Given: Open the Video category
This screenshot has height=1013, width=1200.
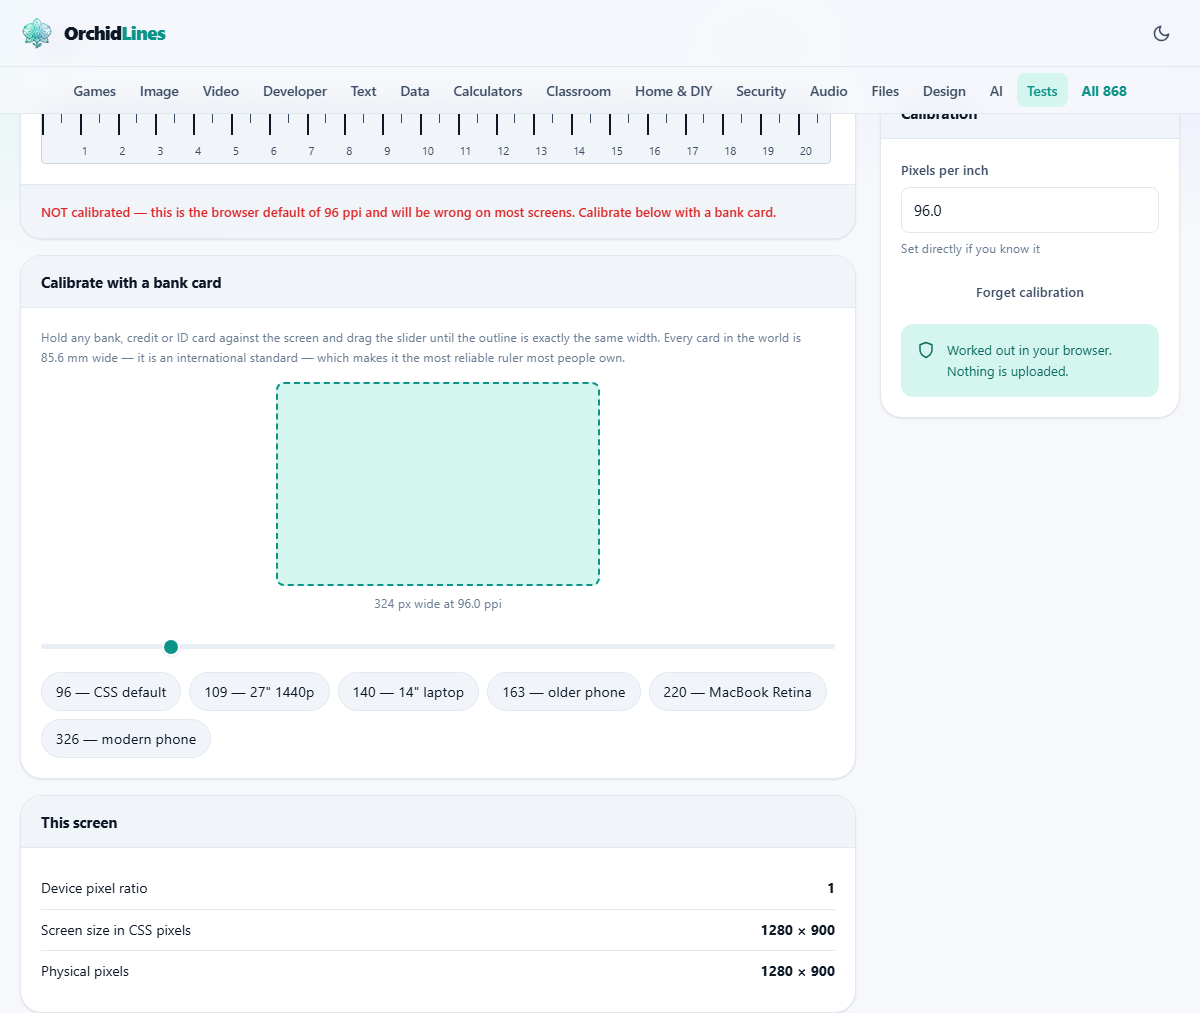Looking at the screenshot, I should pos(221,91).
